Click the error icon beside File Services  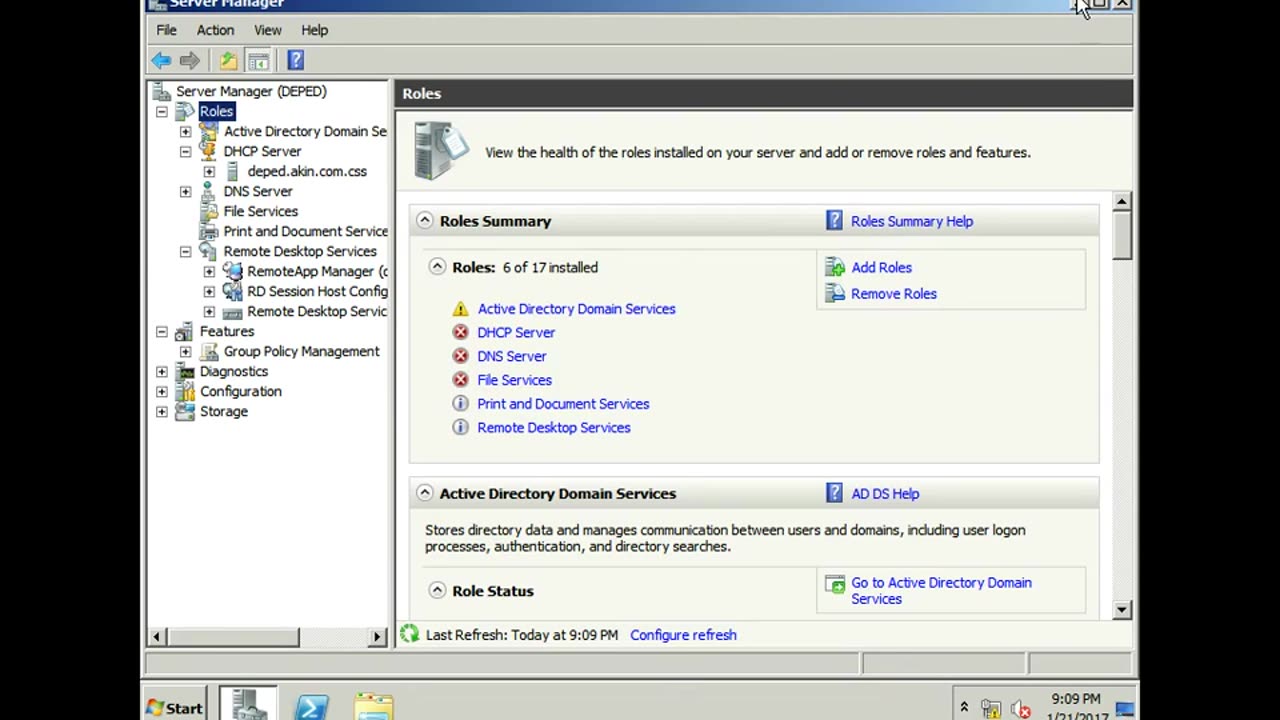click(x=460, y=380)
